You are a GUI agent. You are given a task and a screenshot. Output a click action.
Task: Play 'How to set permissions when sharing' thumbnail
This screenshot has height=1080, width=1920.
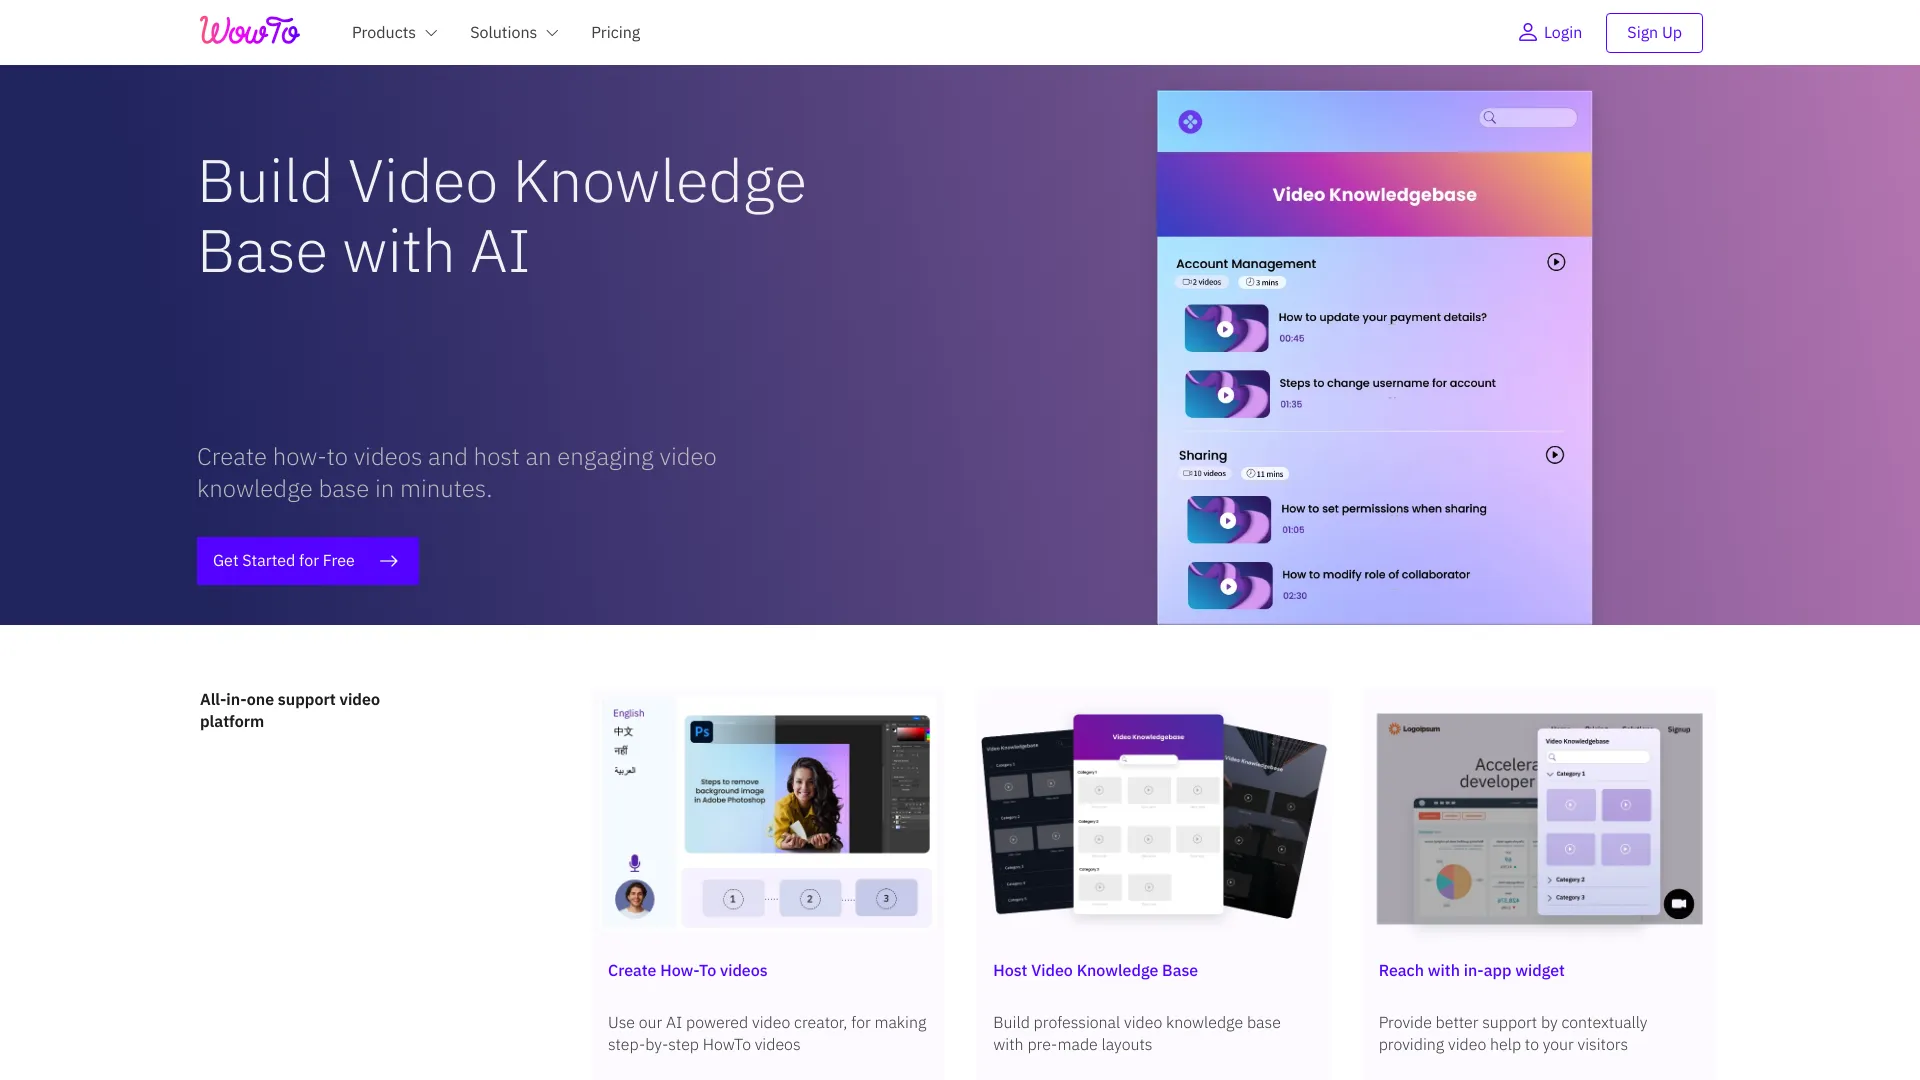[x=1229, y=520]
